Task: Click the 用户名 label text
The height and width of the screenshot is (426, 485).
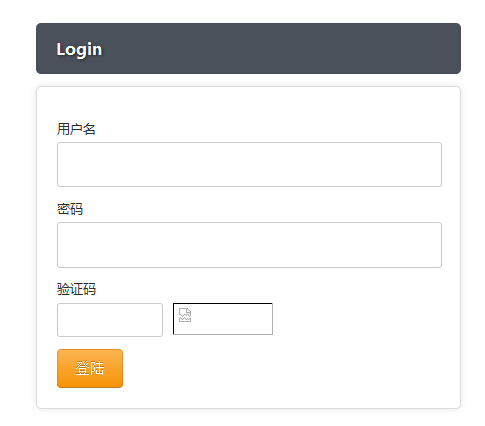Action: point(76,129)
